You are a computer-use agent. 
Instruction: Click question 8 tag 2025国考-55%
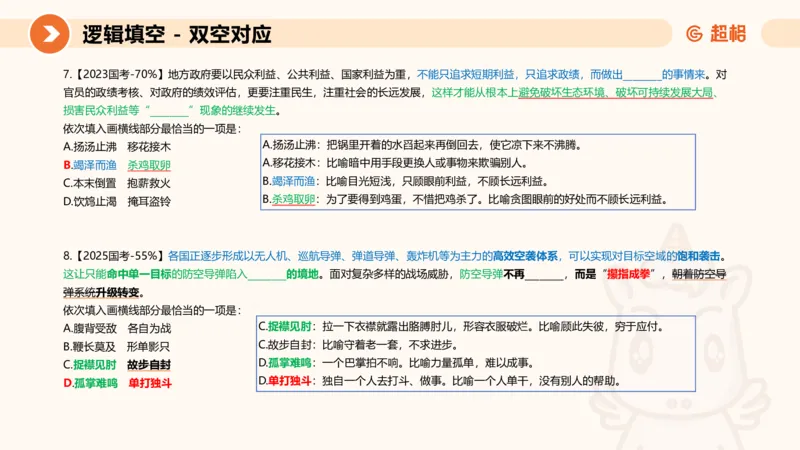(x=120, y=256)
